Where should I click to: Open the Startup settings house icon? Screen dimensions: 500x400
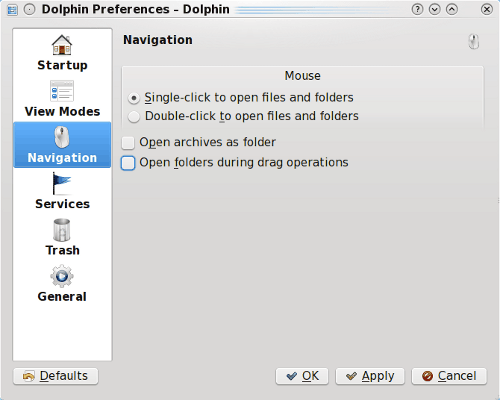point(62,45)
